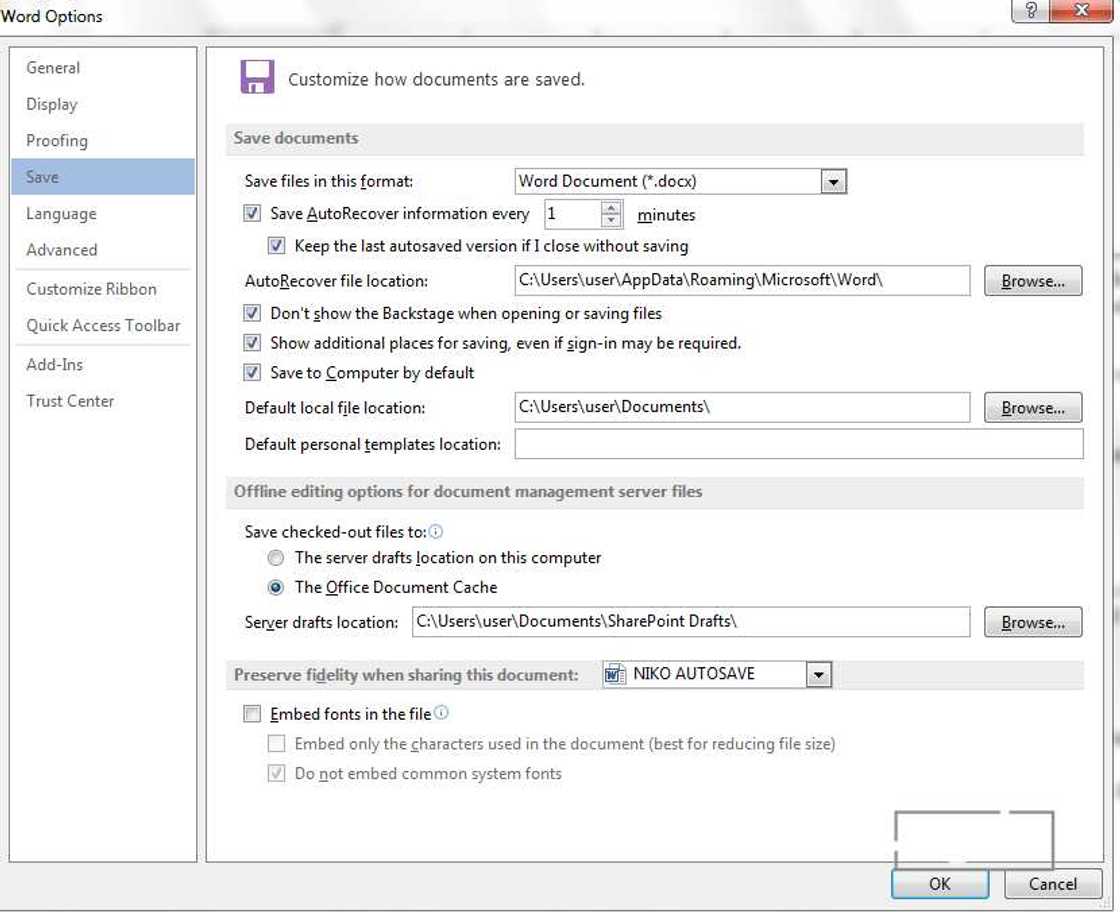The width and height of the screenshot is (1120, 912).
Task: Switch to the Proofing category
Action: pyautogui.click(x=57, y=141)
